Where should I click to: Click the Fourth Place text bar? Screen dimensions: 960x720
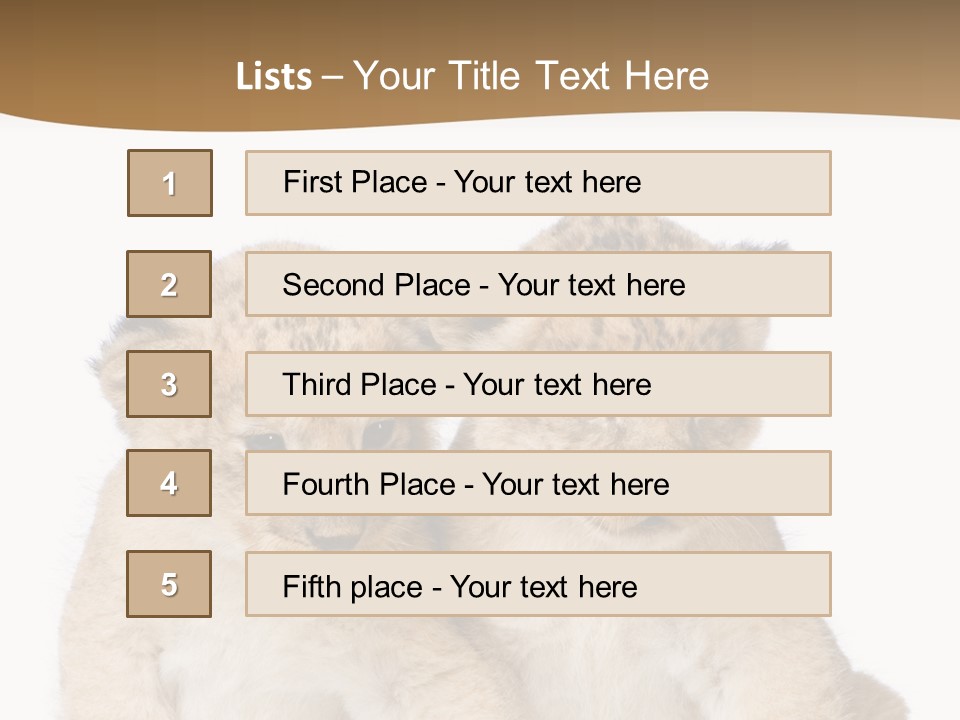[x=538, y=484]
